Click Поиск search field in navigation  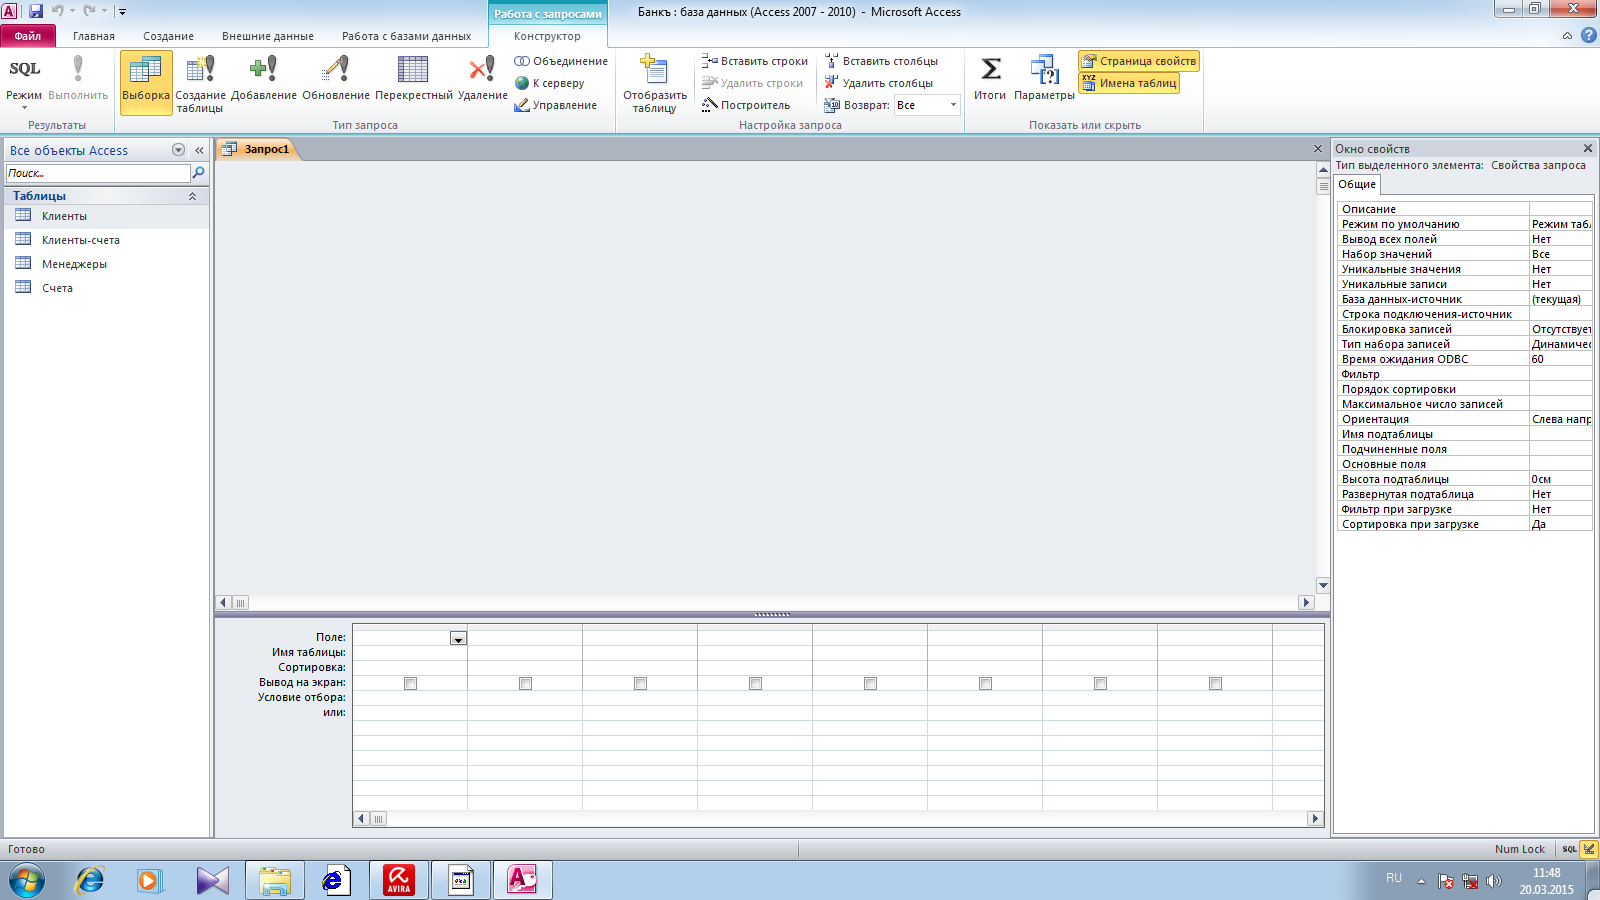tap(98, 173)
